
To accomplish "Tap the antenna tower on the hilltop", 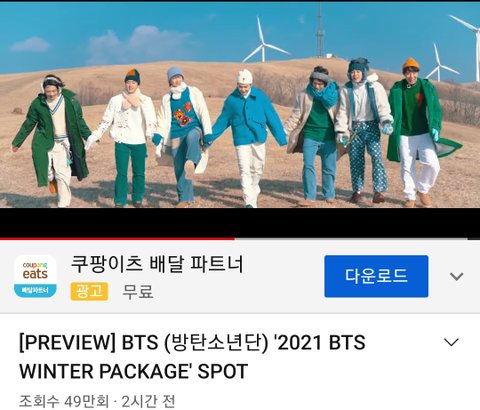I will 320,30.
